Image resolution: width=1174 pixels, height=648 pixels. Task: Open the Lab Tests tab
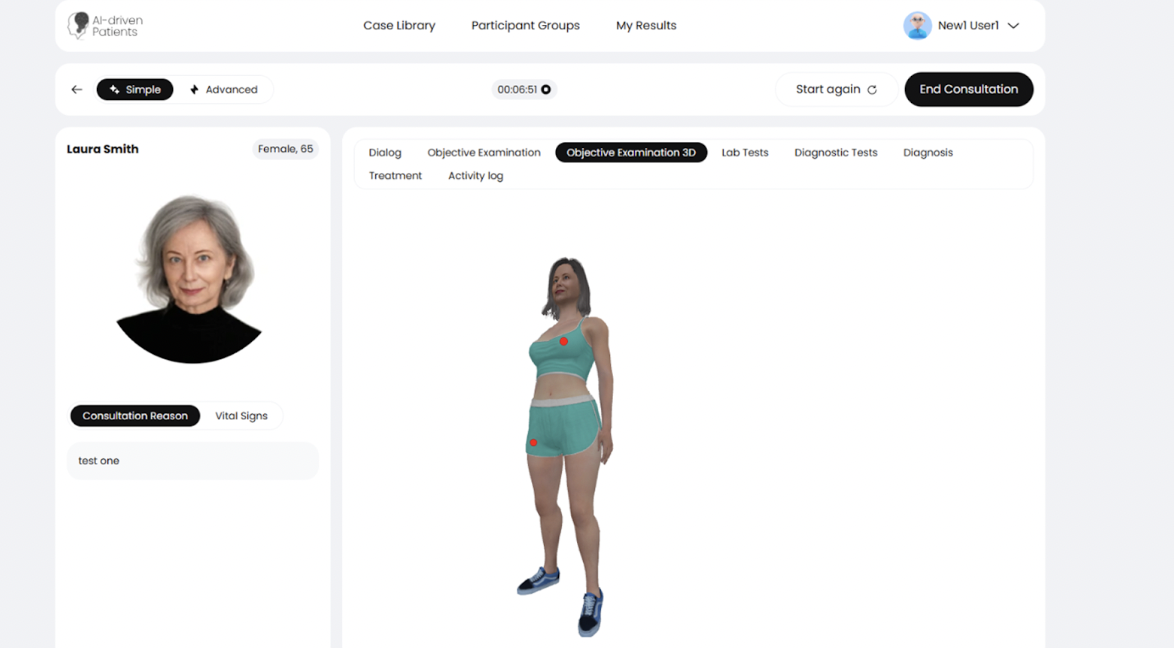[745, 153]
